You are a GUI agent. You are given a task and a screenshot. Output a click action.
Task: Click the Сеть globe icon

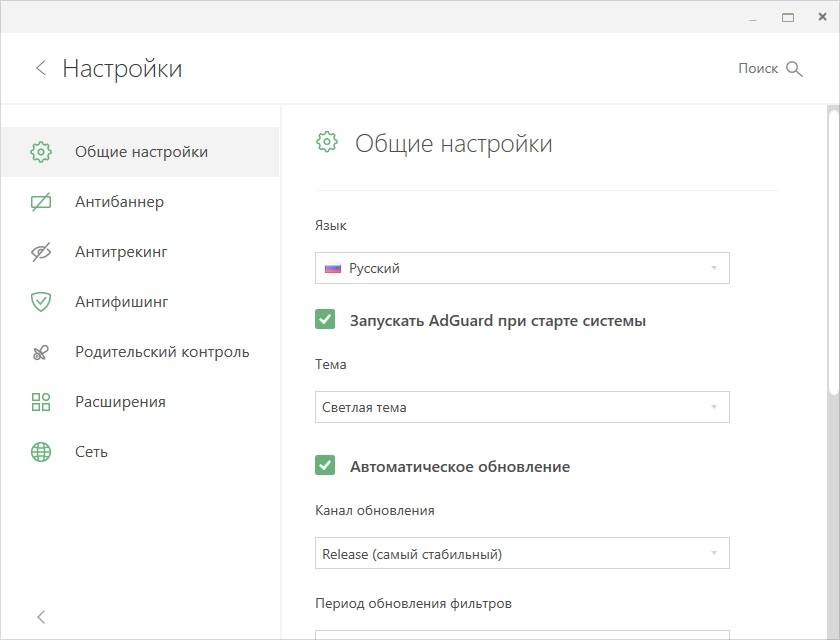pos(41,452)
